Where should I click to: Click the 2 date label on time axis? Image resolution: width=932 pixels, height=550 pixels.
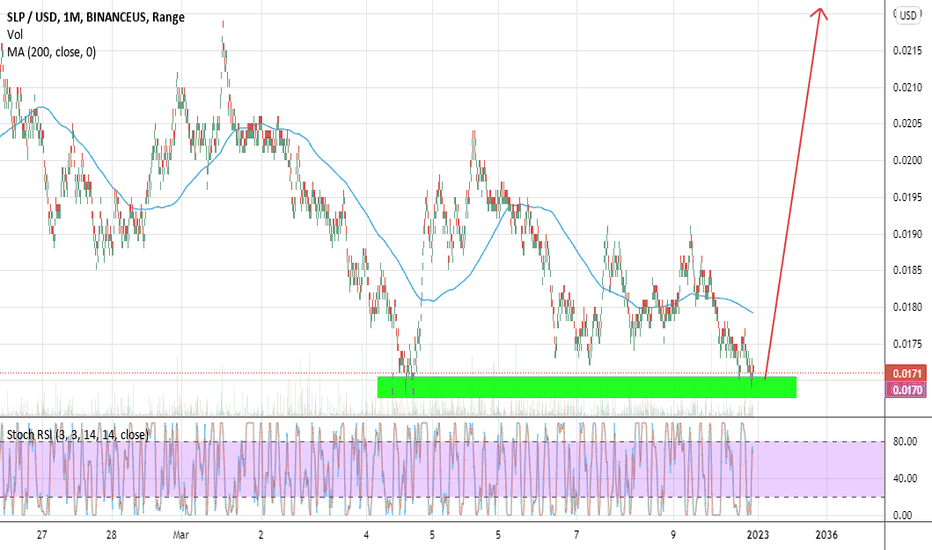(x=260, y=535)
